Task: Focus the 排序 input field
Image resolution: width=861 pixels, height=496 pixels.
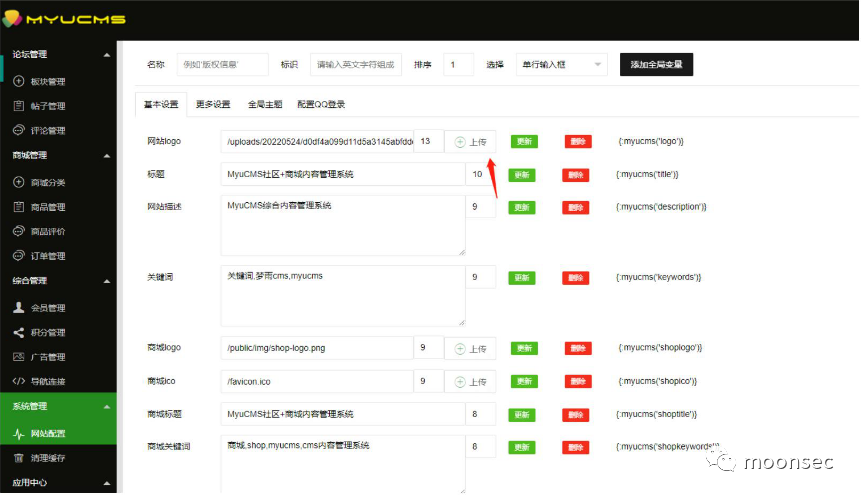Action: [459, 65]
